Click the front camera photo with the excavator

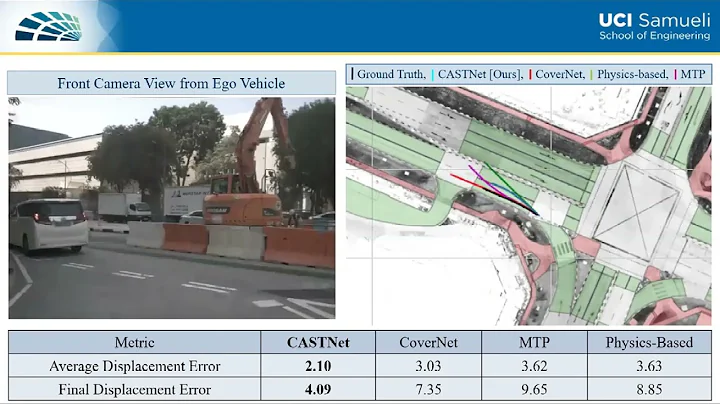coord(172,208)
